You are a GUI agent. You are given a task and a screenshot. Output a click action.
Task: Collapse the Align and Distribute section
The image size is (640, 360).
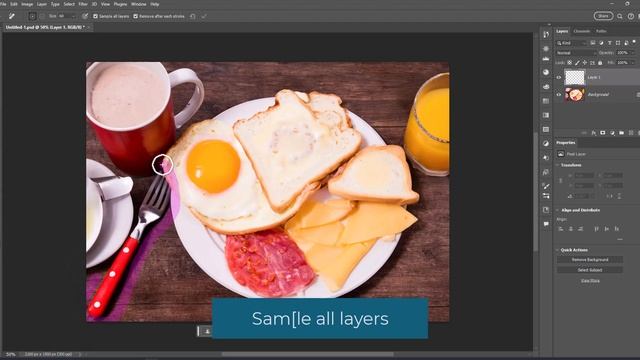pyautogui.click(x=558, y=210)
